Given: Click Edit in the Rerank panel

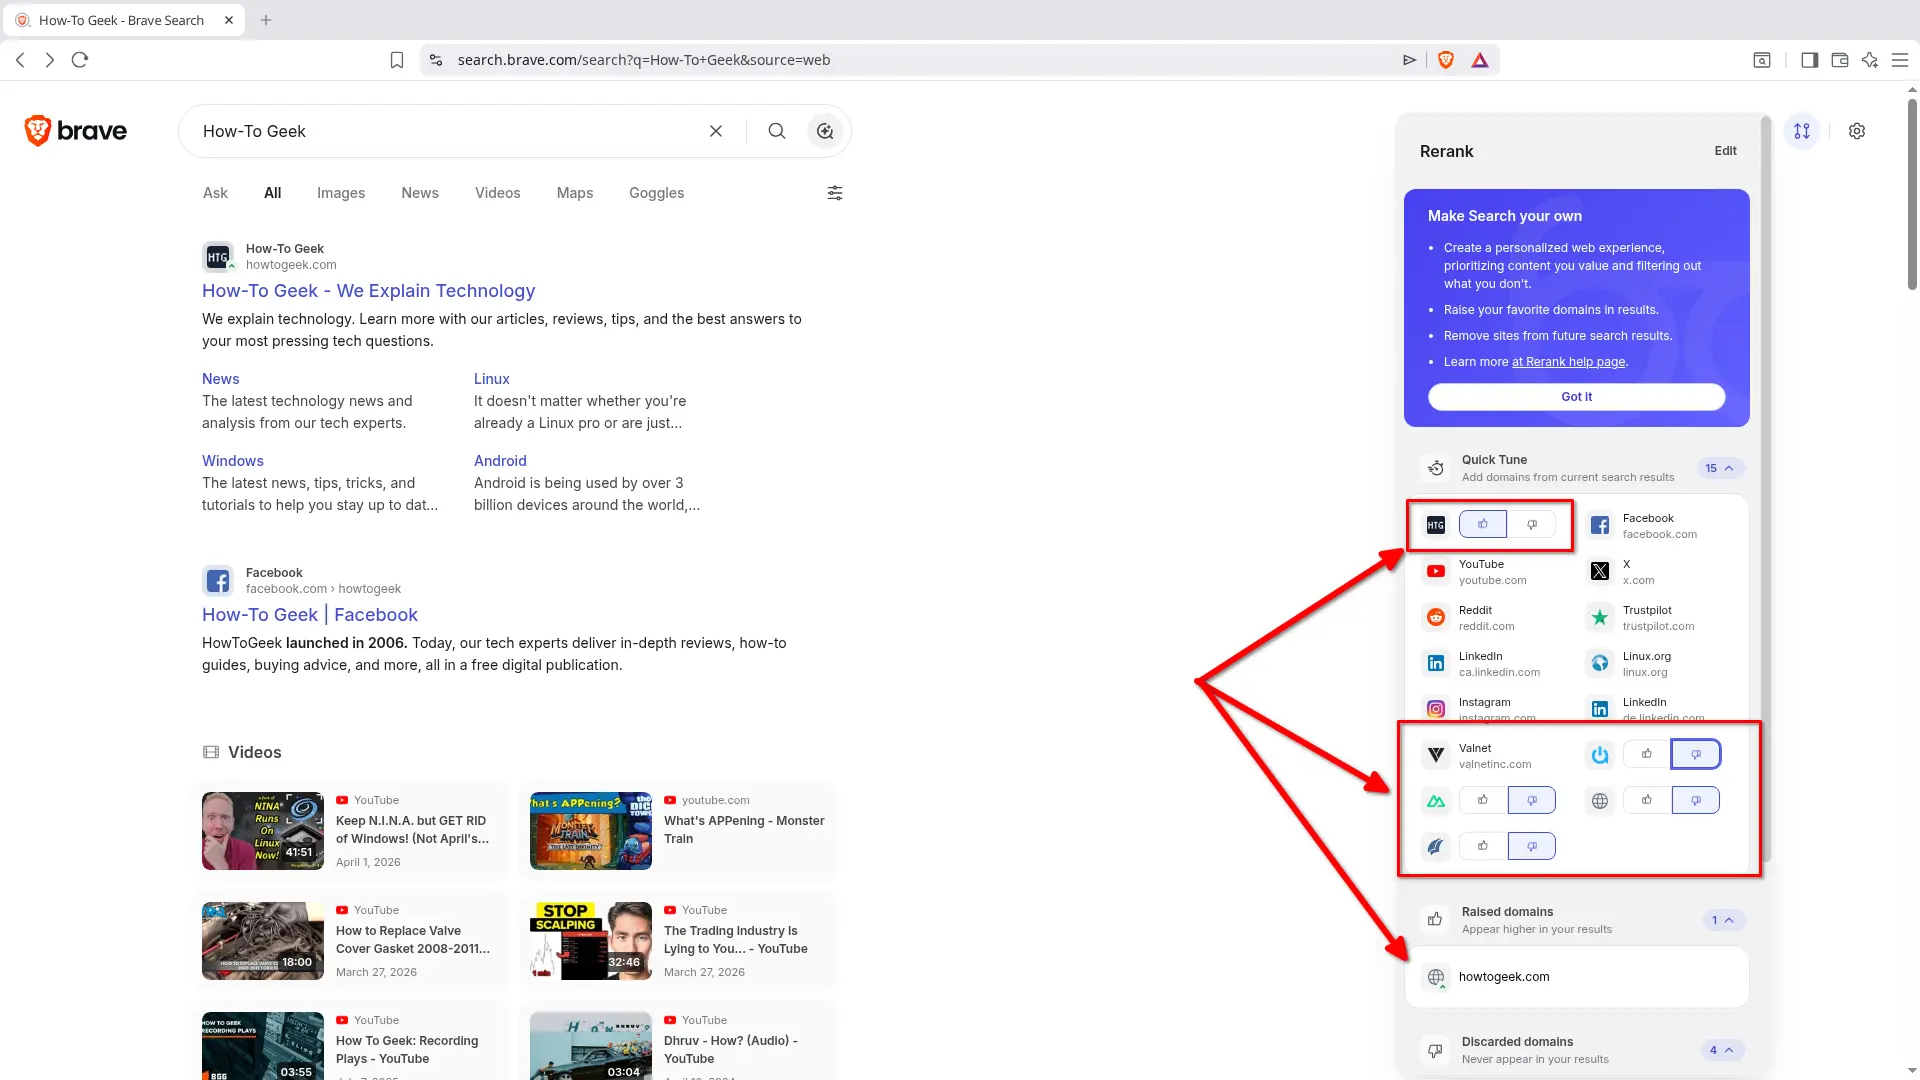Looking at the screenshot, I should point(1725,151).
